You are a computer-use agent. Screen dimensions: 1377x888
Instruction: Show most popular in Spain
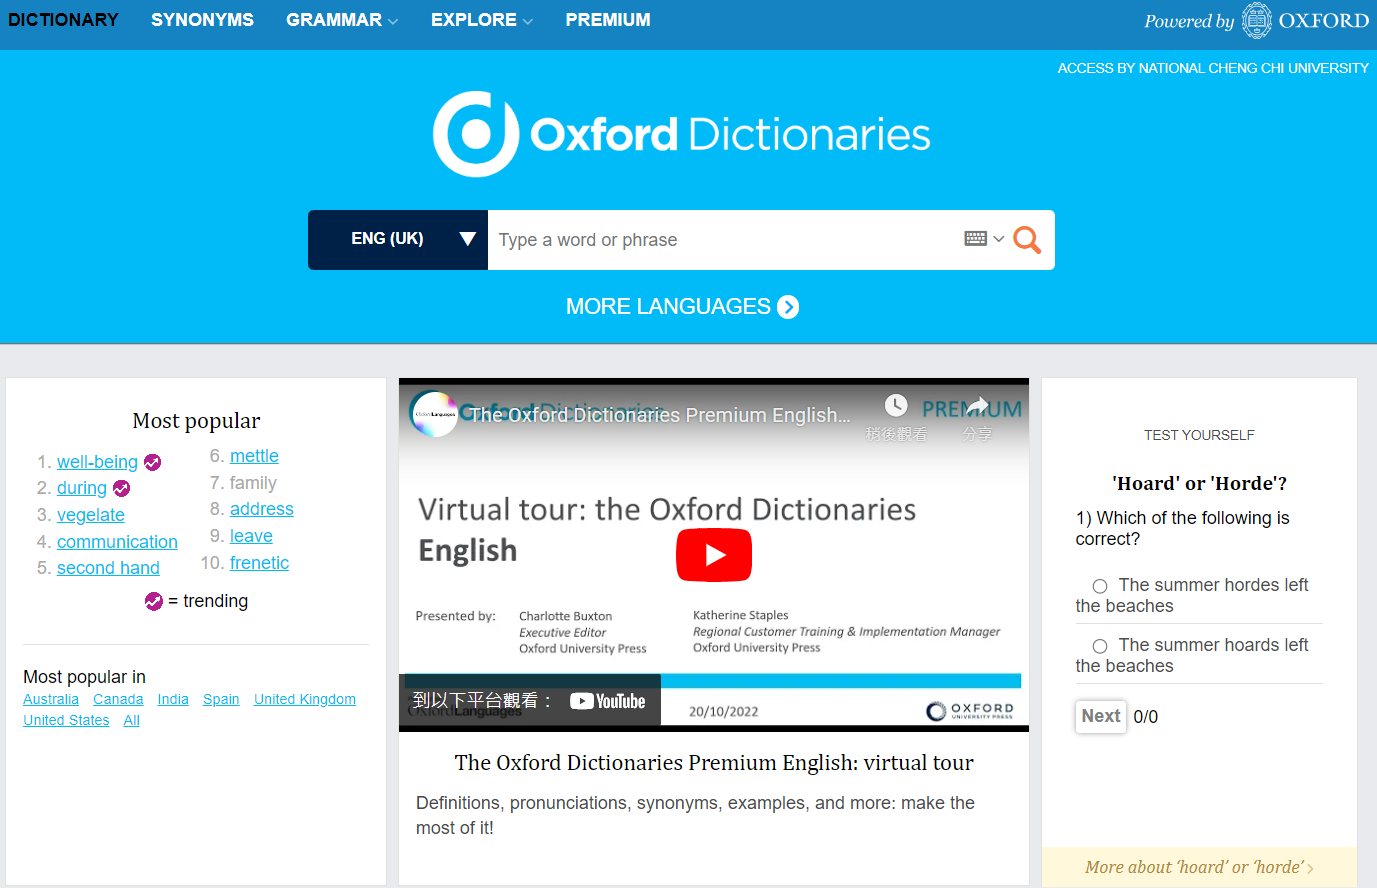(221, 699)
